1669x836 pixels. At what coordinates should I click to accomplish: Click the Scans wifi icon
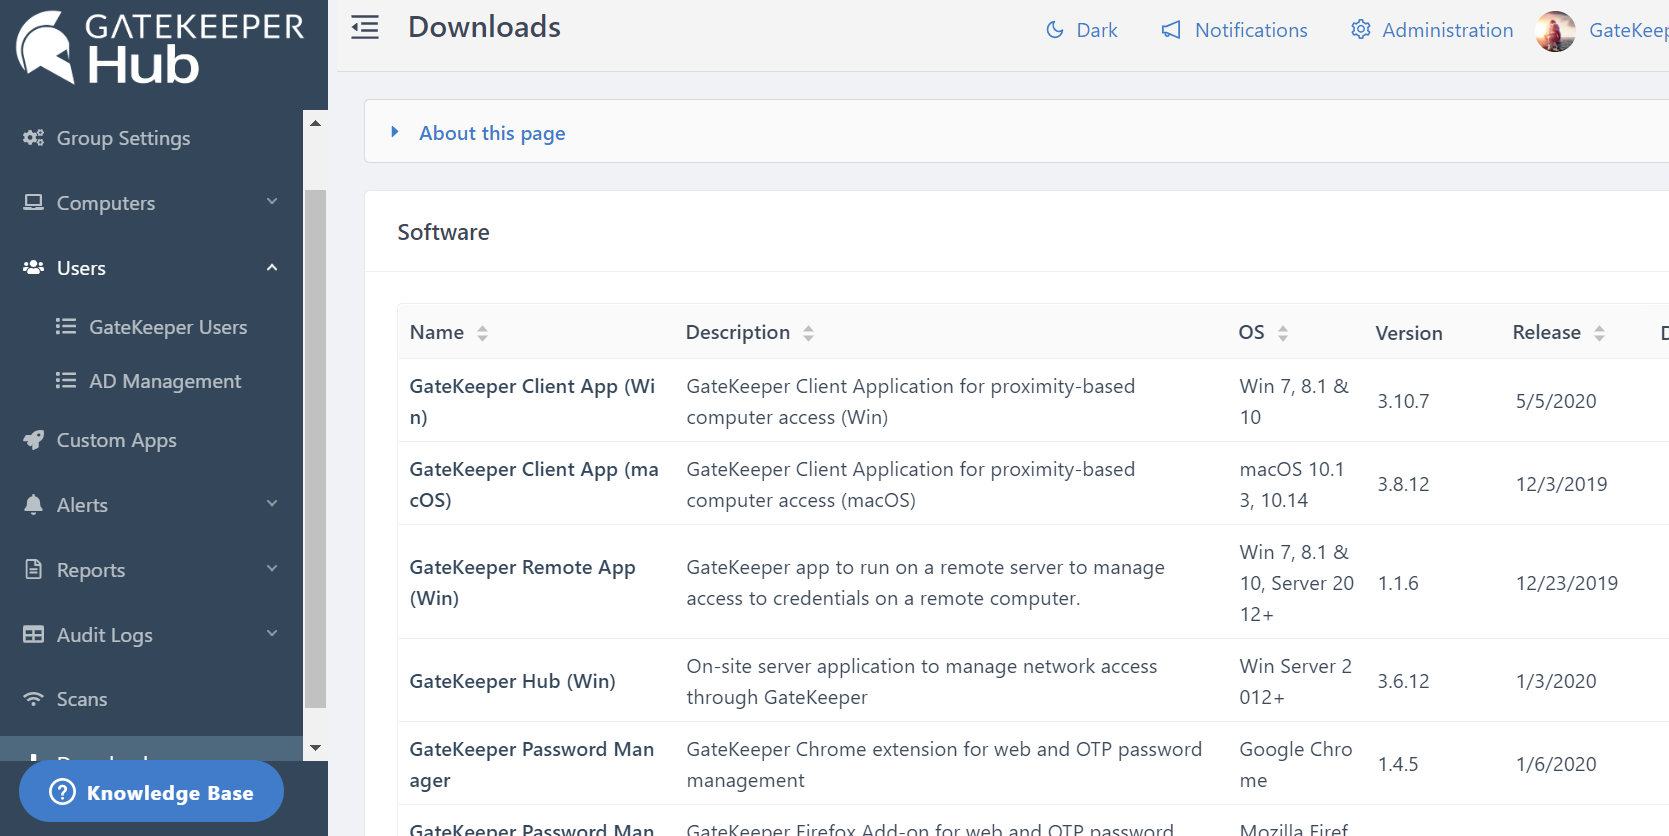point(33,699)
